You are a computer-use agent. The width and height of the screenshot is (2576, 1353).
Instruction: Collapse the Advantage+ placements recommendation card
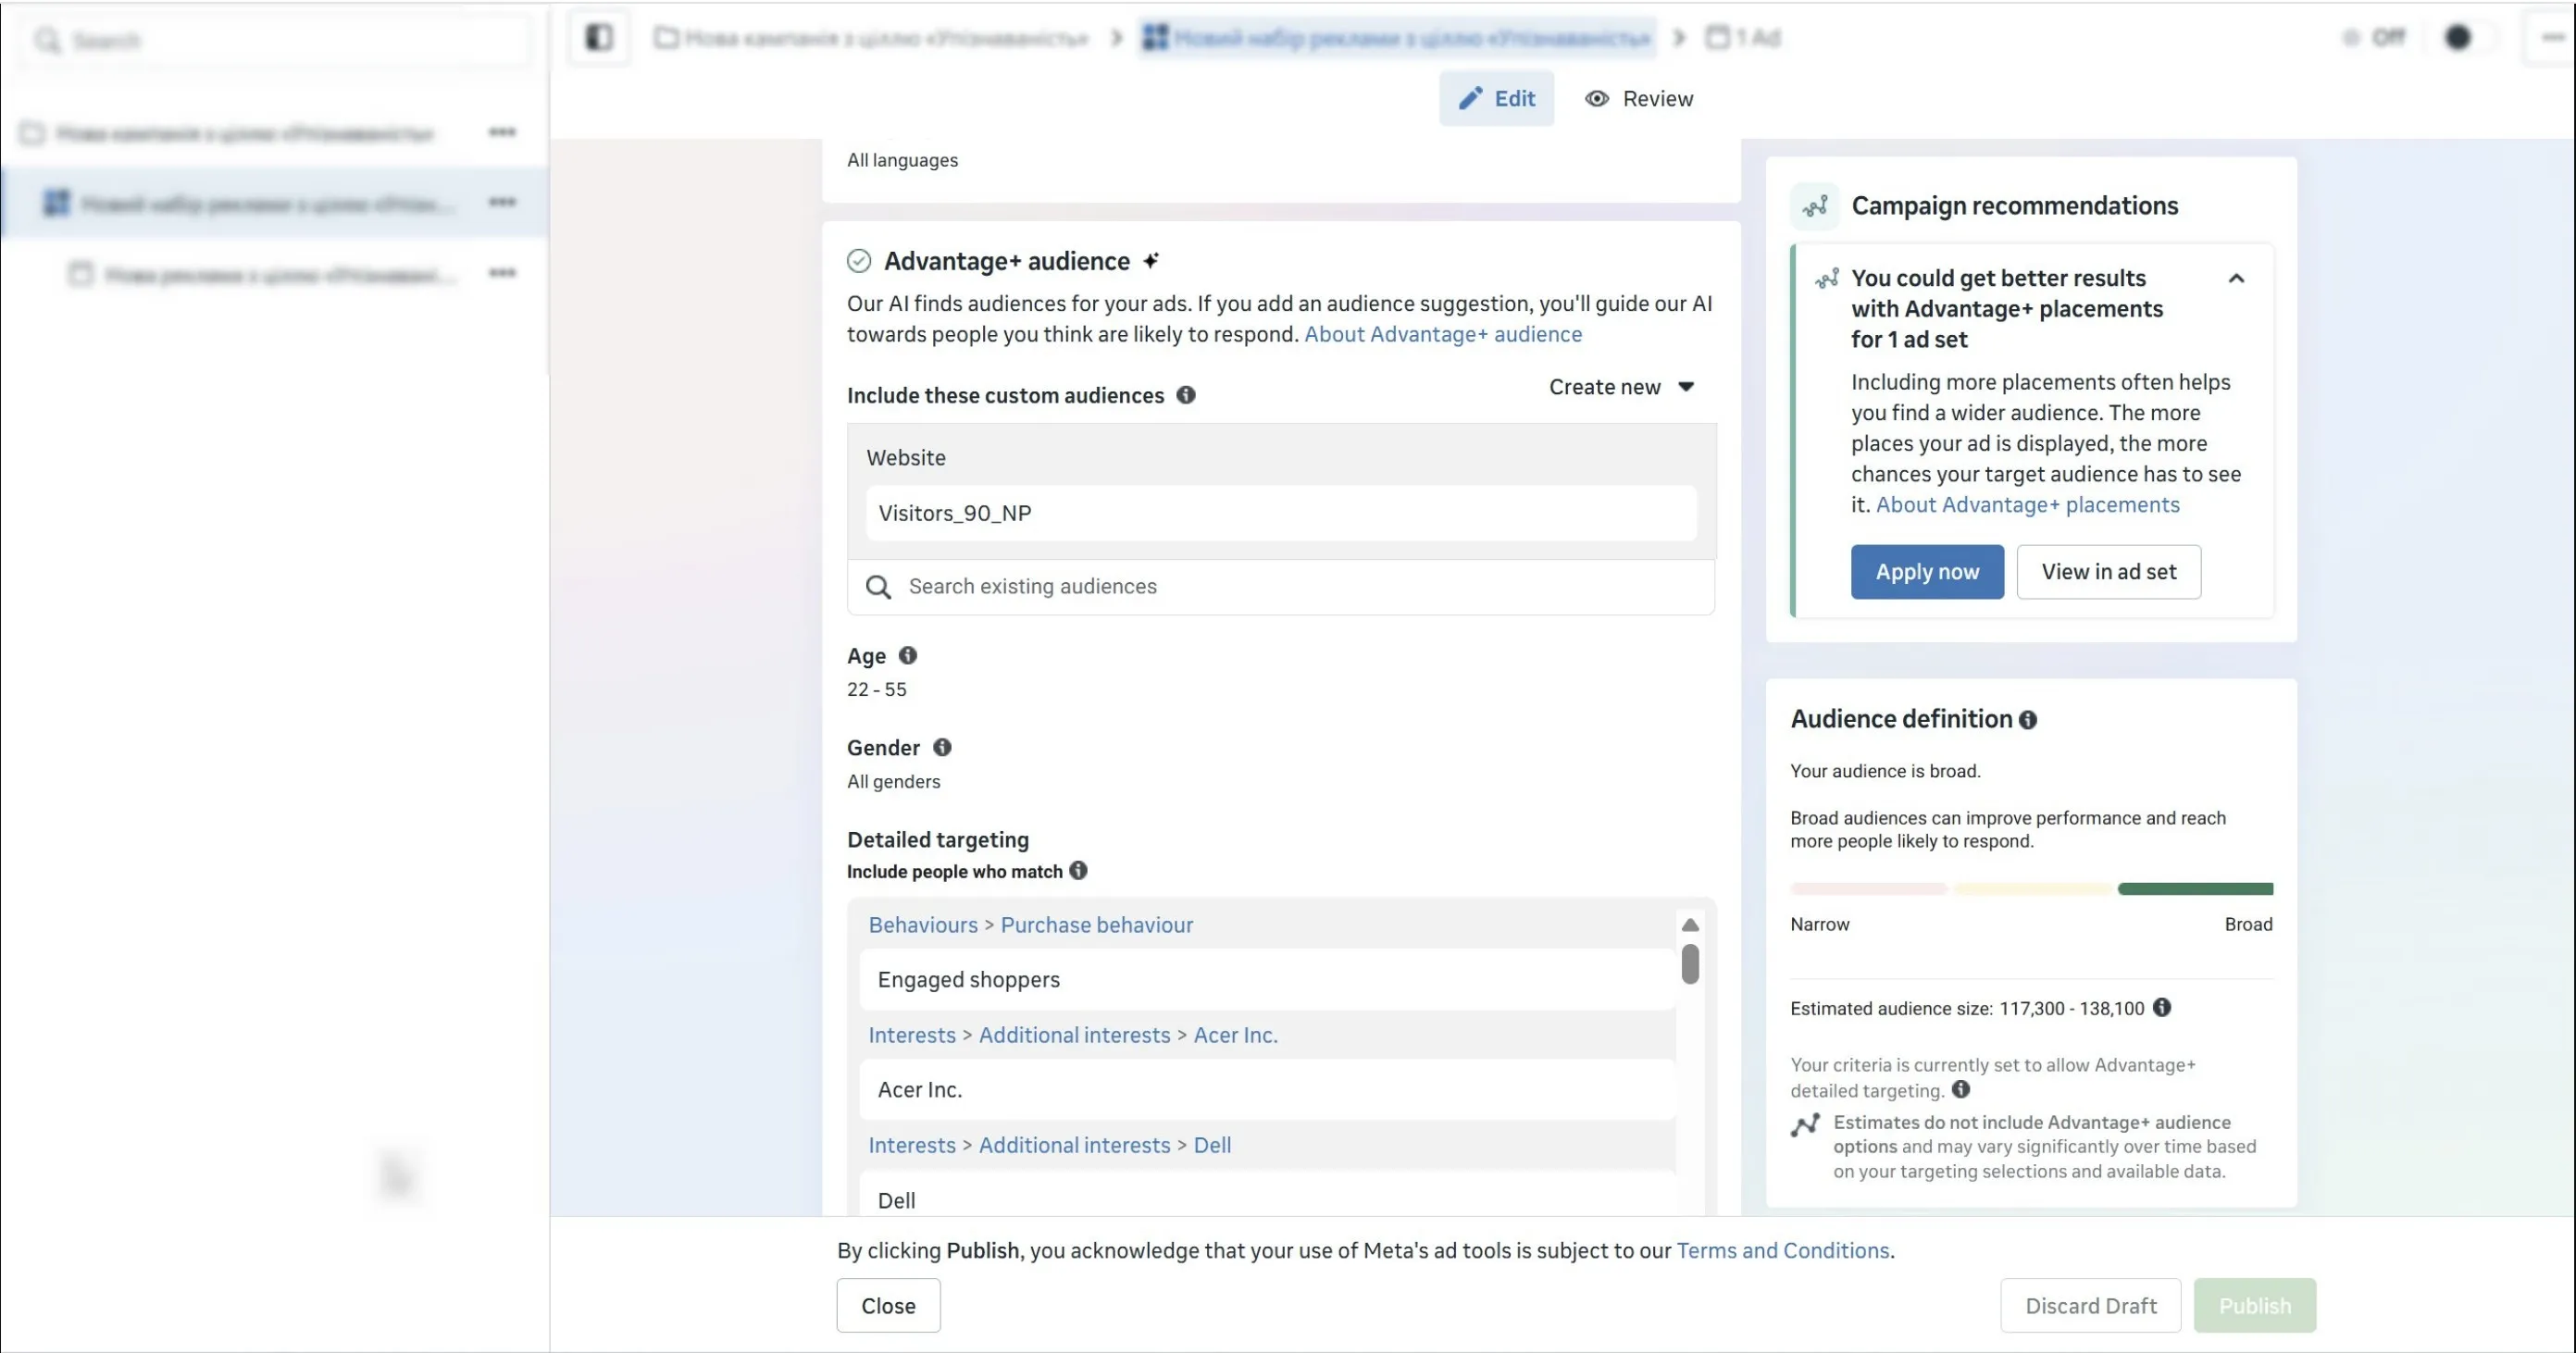(2236, 278)
